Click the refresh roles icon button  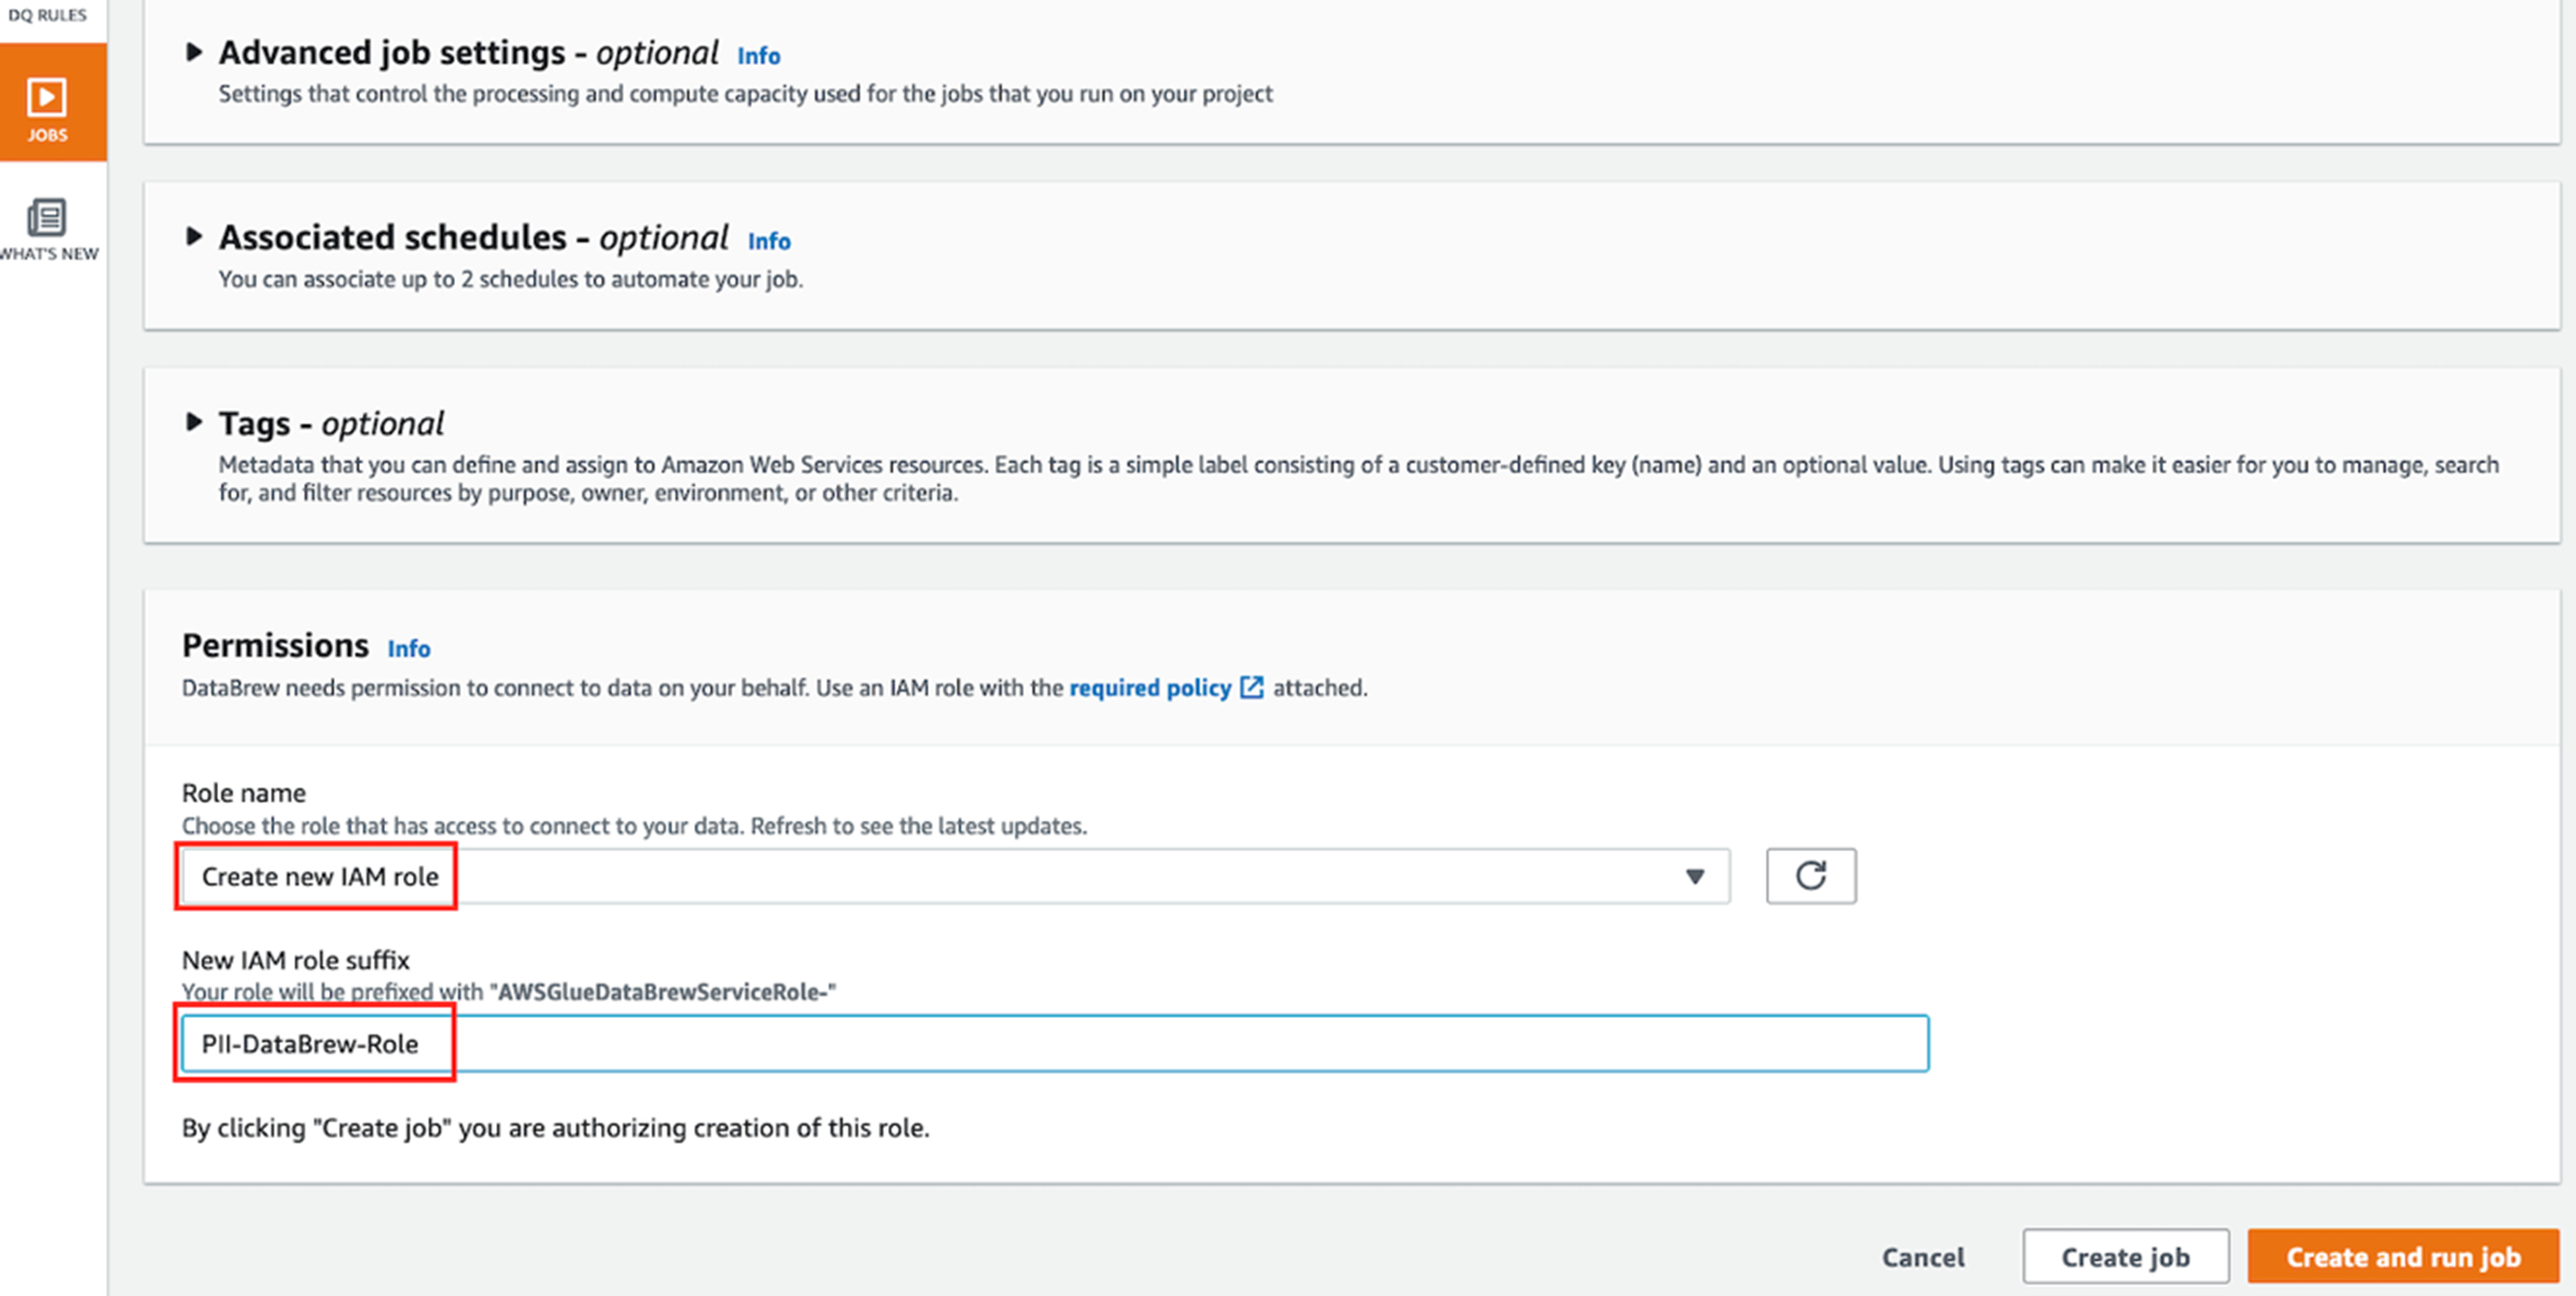(x=1810, y=876)
